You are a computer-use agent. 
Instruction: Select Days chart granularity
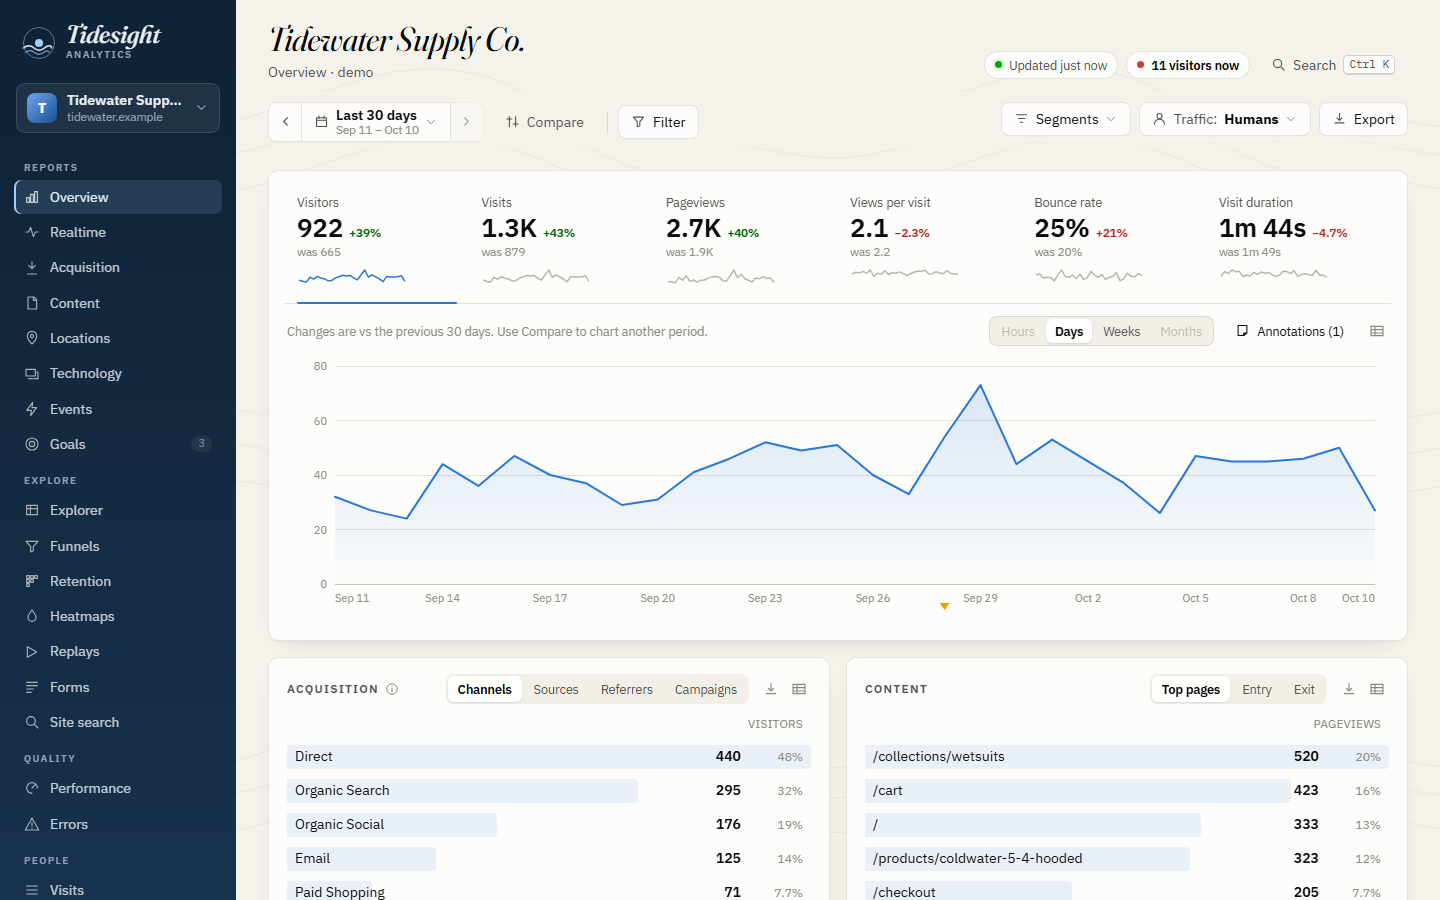pos(1069,331)
